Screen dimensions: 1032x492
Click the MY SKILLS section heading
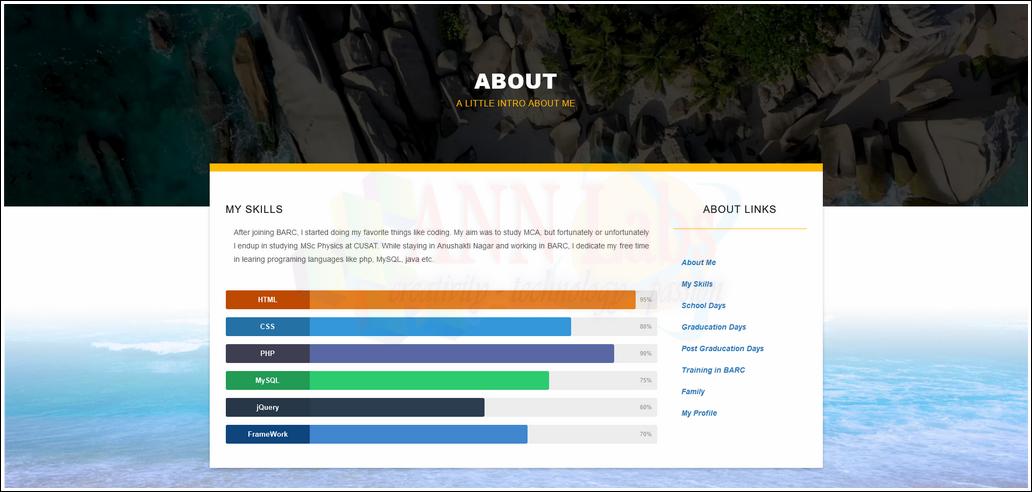pos(254,210)
